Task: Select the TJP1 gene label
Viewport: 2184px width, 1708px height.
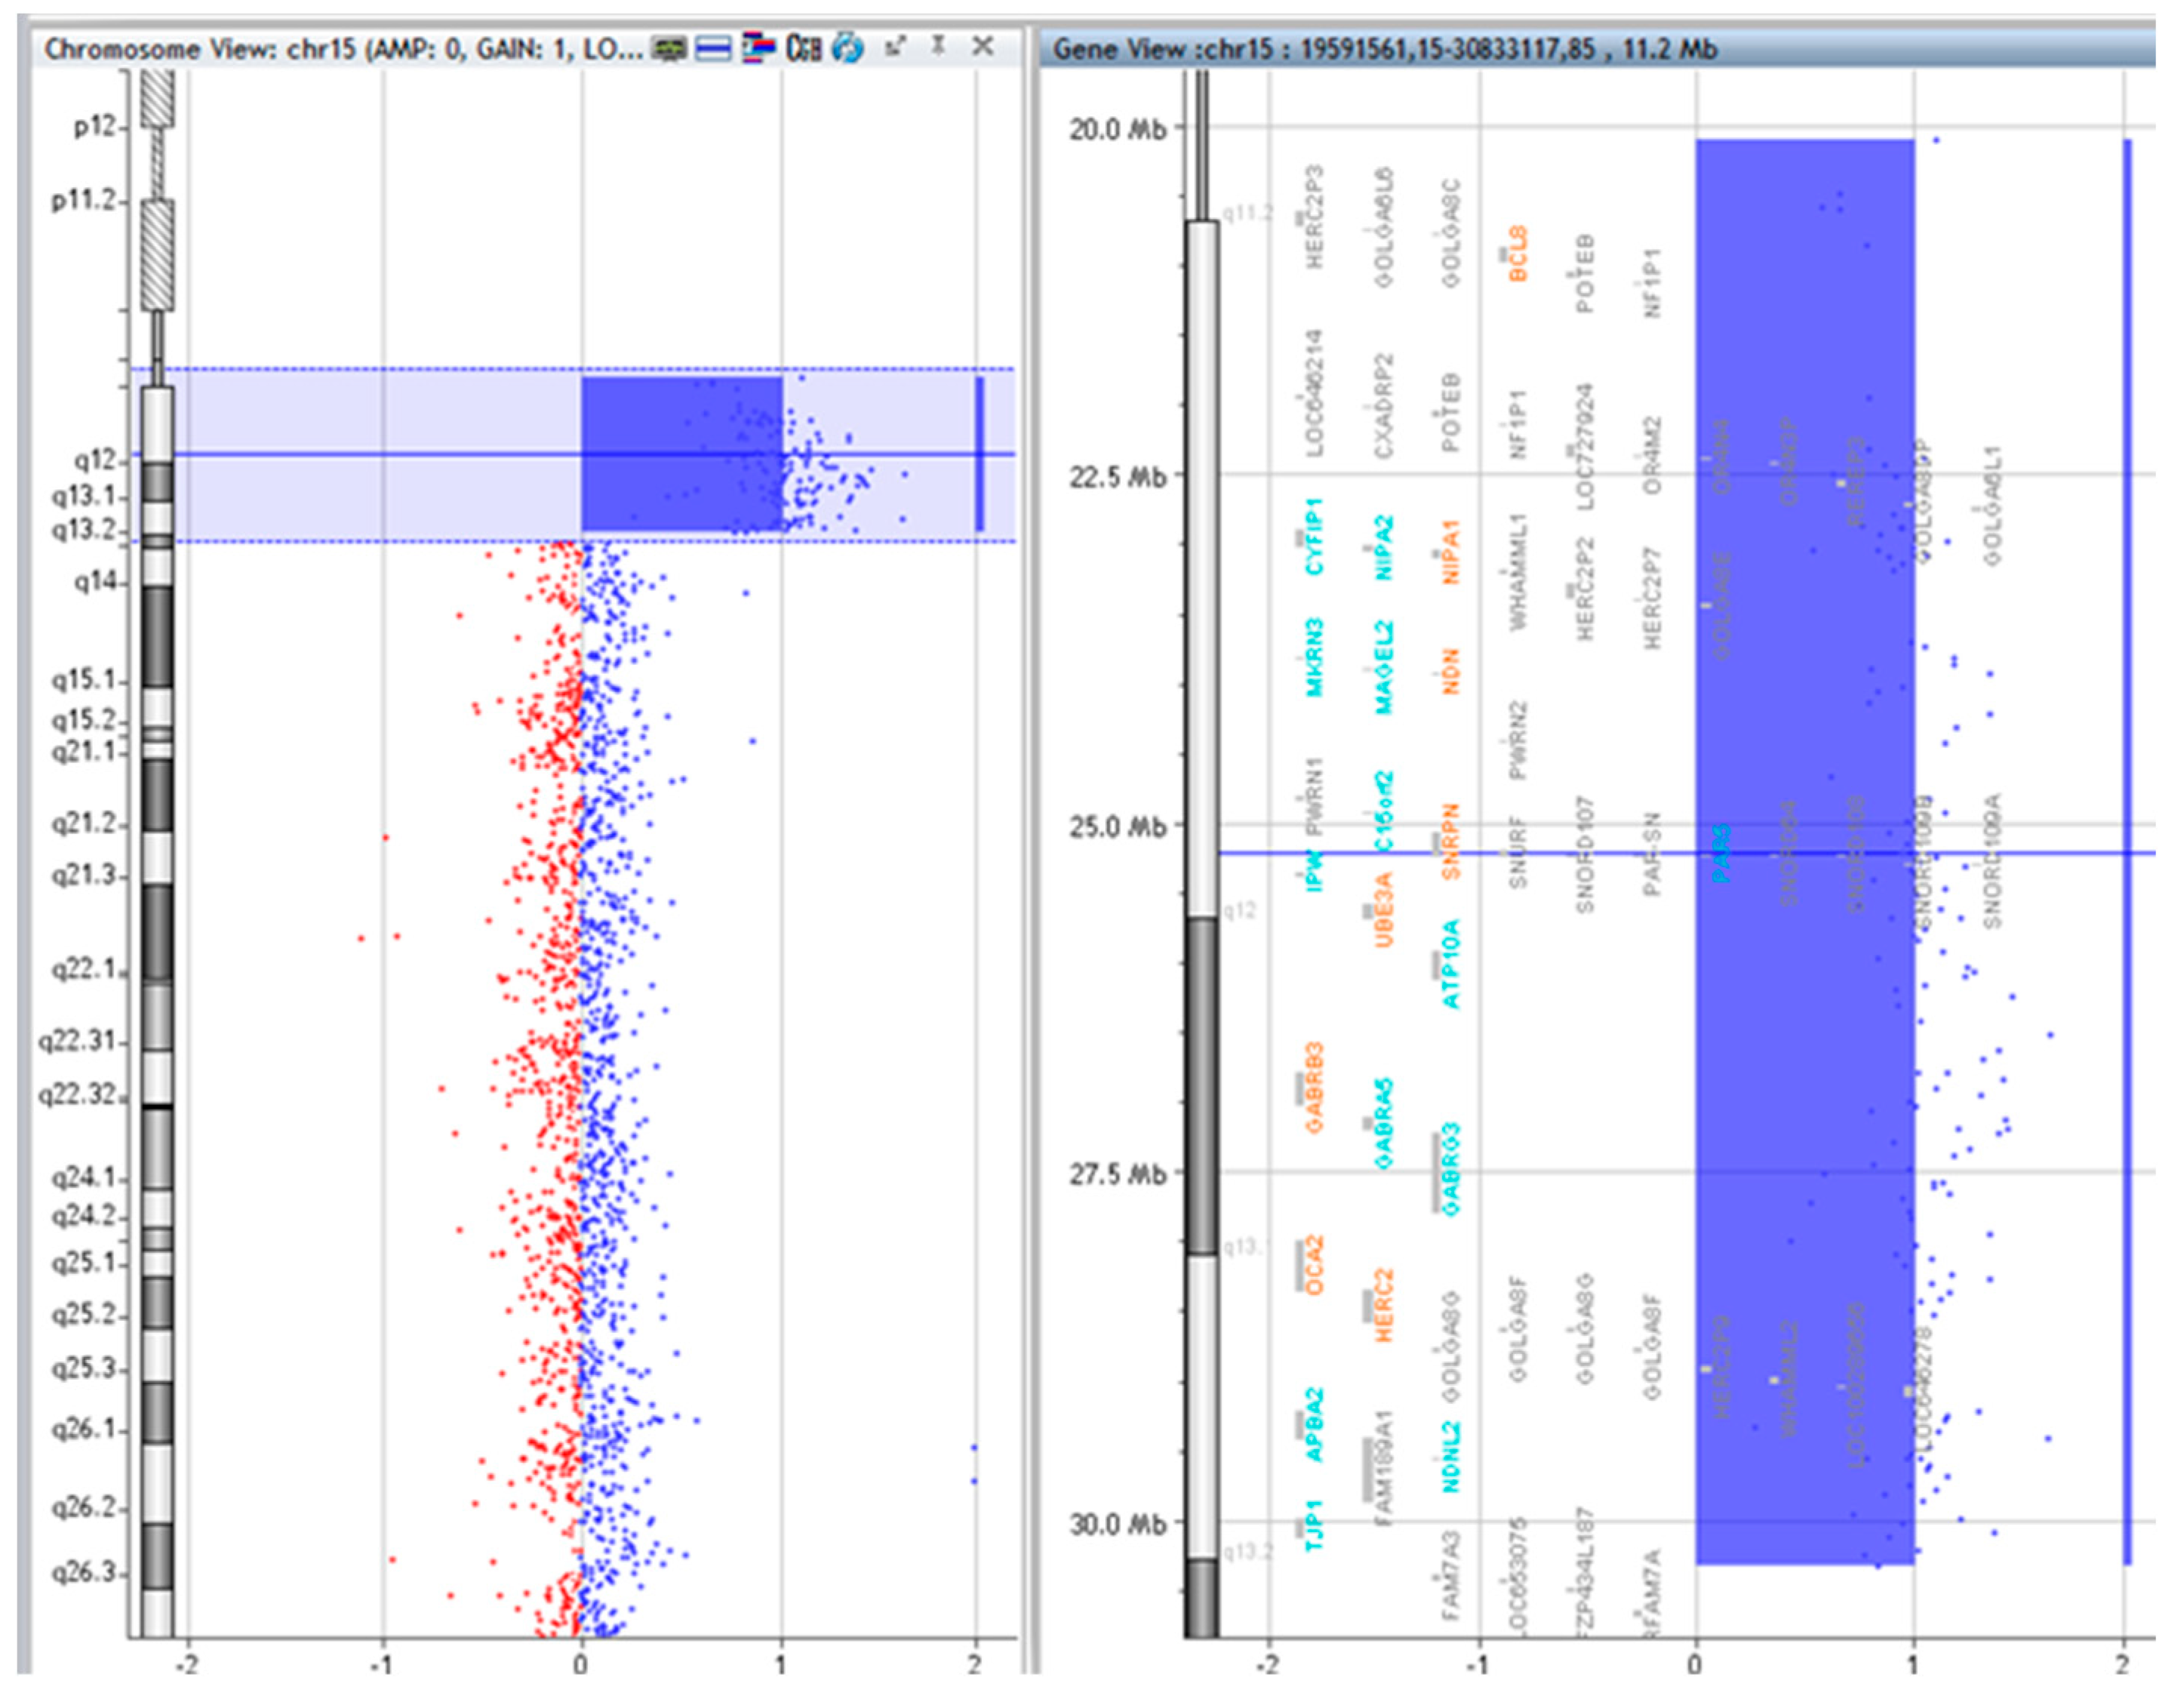Action: tap(1314, 1526)
